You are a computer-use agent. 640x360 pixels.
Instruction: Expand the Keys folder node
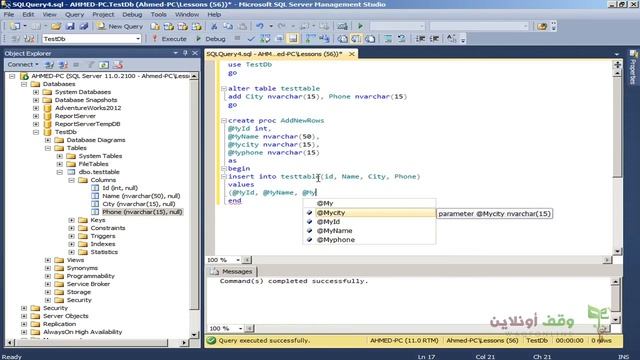click(x=72, y=220)
